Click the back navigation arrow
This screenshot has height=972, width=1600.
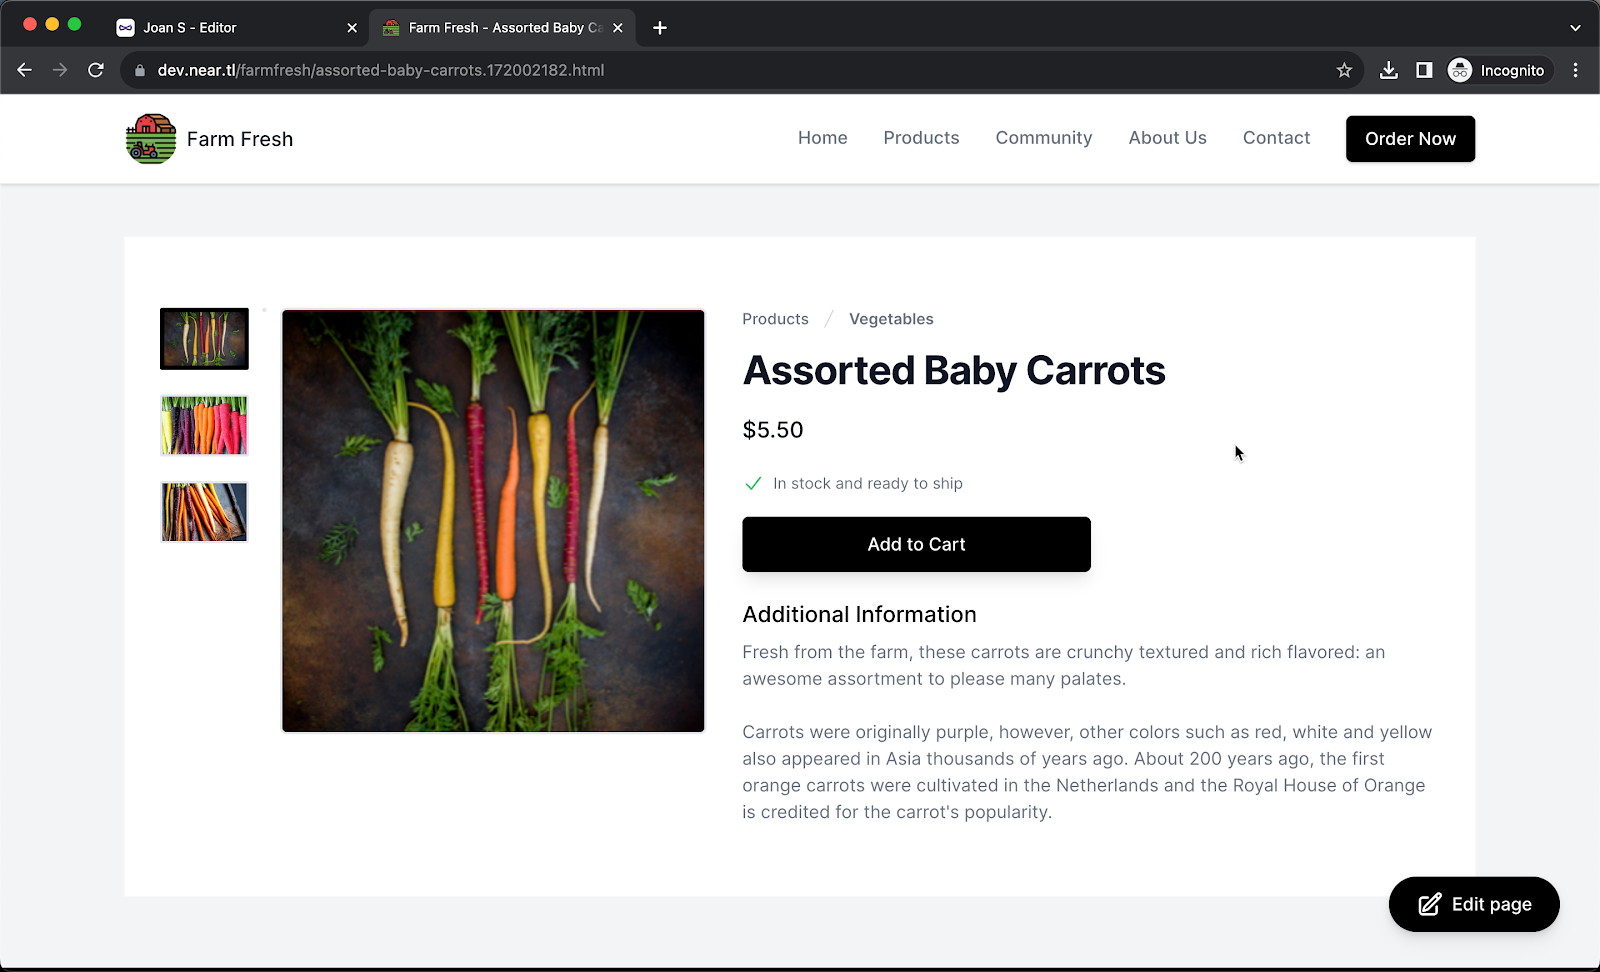tap(24, 70)
